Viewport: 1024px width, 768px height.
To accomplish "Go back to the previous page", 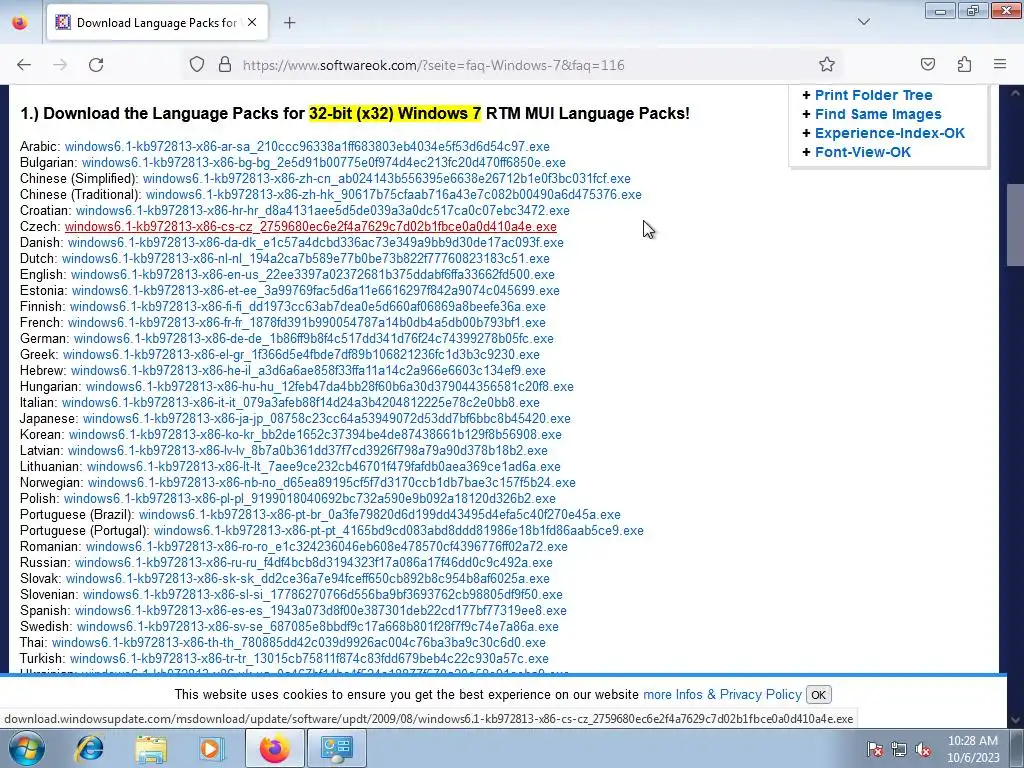I will pyautogui.click(x=24, y=65).
